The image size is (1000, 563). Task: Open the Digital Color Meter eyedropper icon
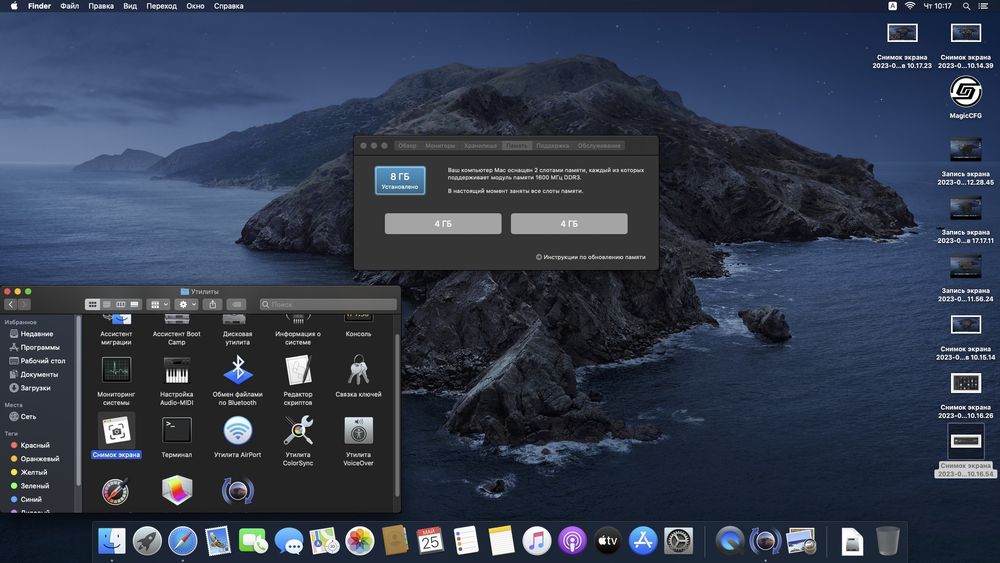click(x=116, y=491)
